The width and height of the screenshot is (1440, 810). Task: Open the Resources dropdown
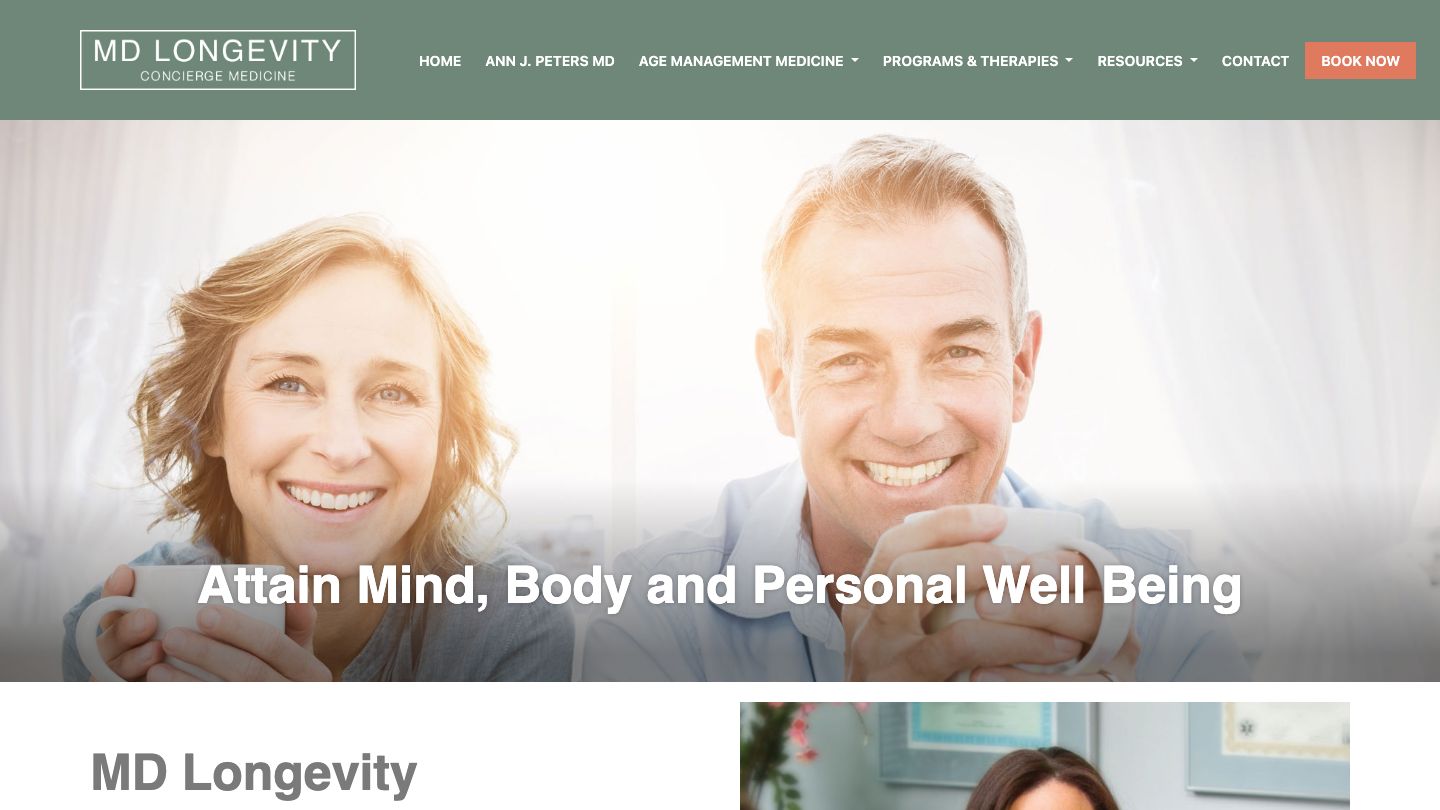[1147, 61]
